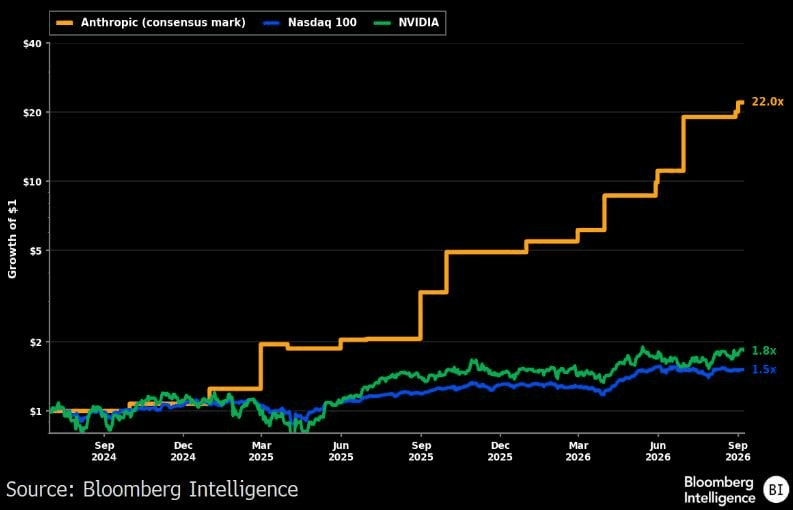Select the orange Anthropic legend swatch

65,23
